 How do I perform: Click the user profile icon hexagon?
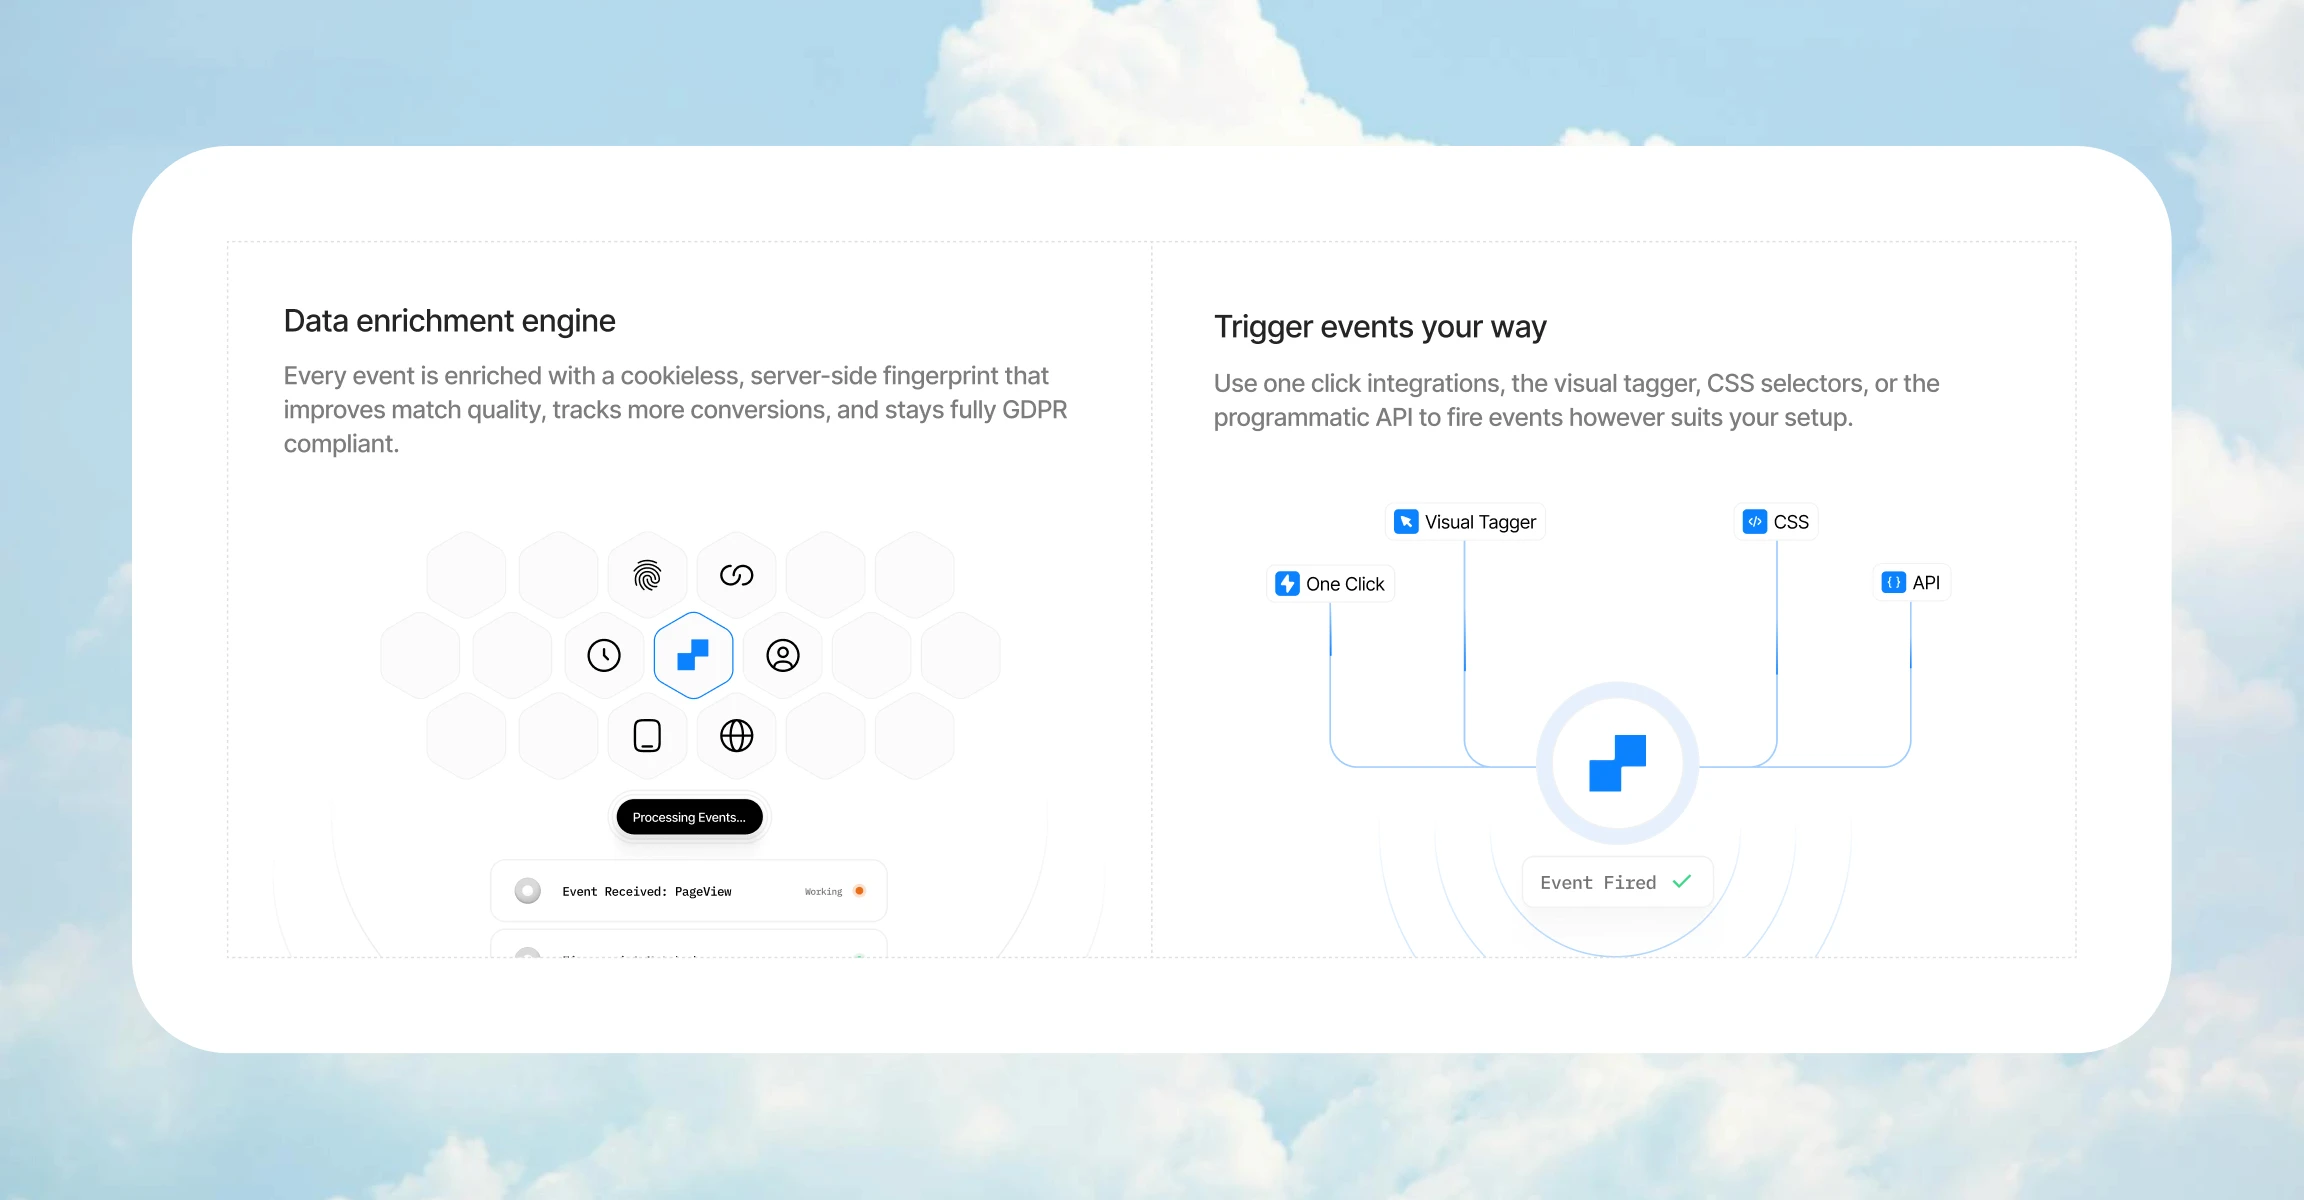pos(781,654)
